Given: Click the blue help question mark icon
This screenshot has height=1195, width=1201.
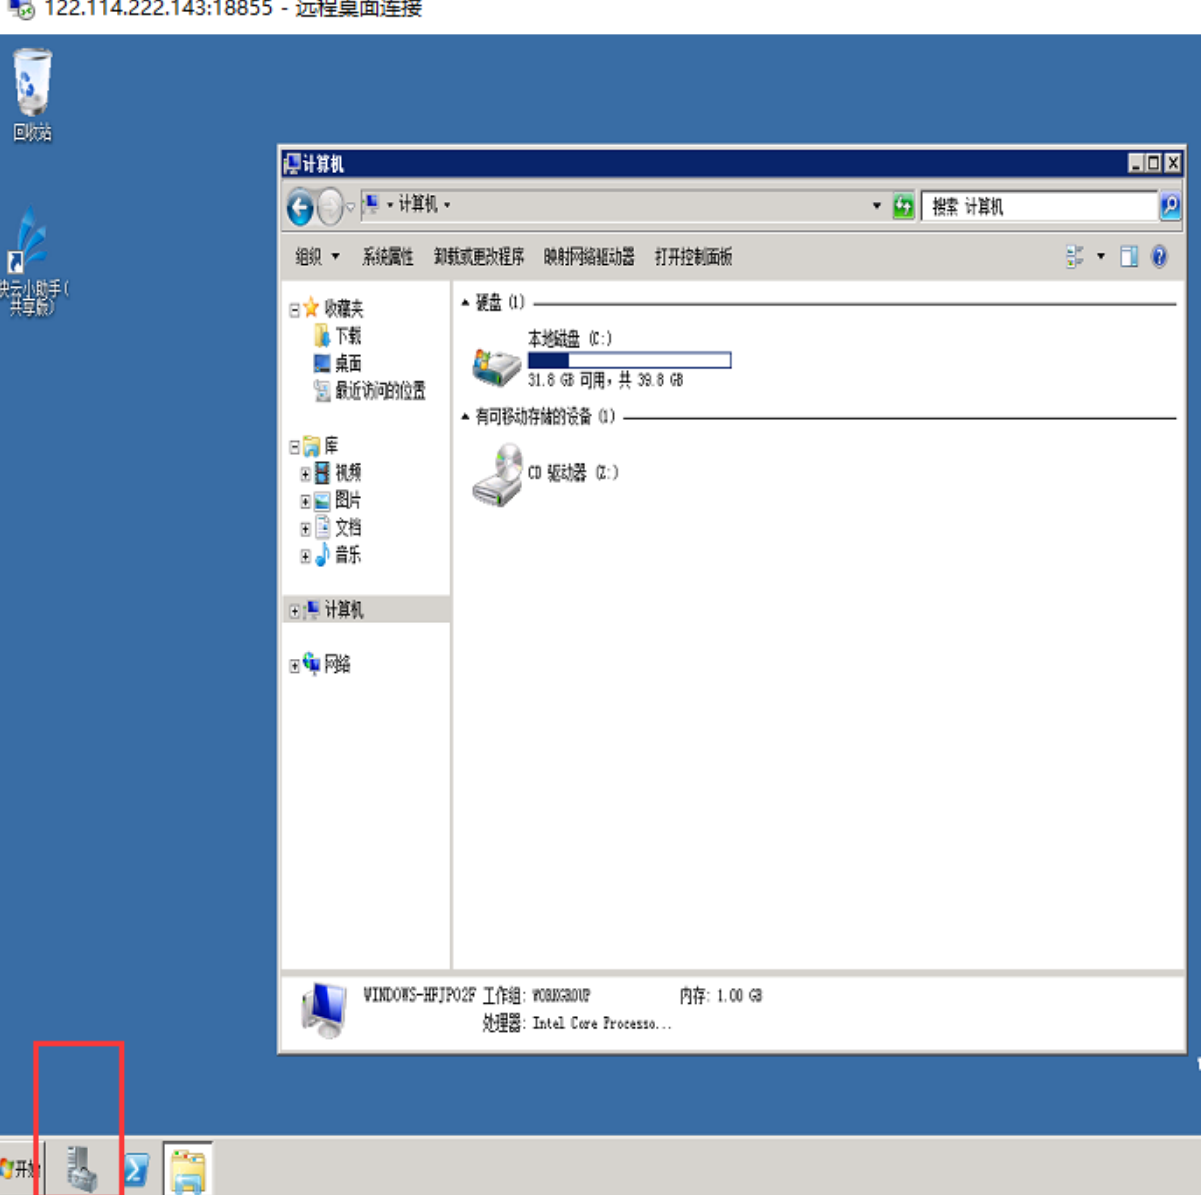Looking at the screenshot, I should coord(1159,257).
